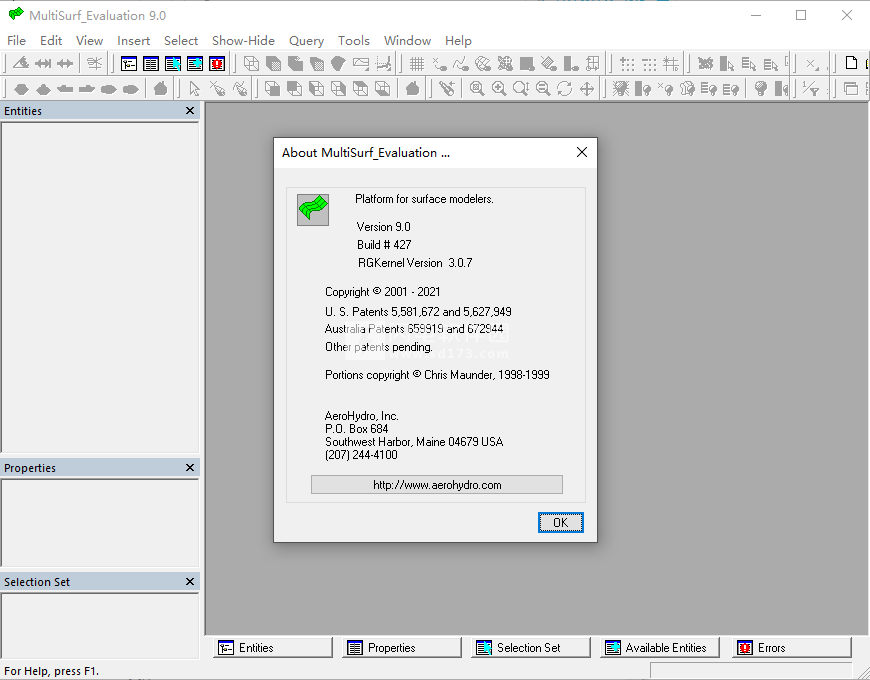
Task: Open the Show-Hide menu
Action: (x=243, y=40)
